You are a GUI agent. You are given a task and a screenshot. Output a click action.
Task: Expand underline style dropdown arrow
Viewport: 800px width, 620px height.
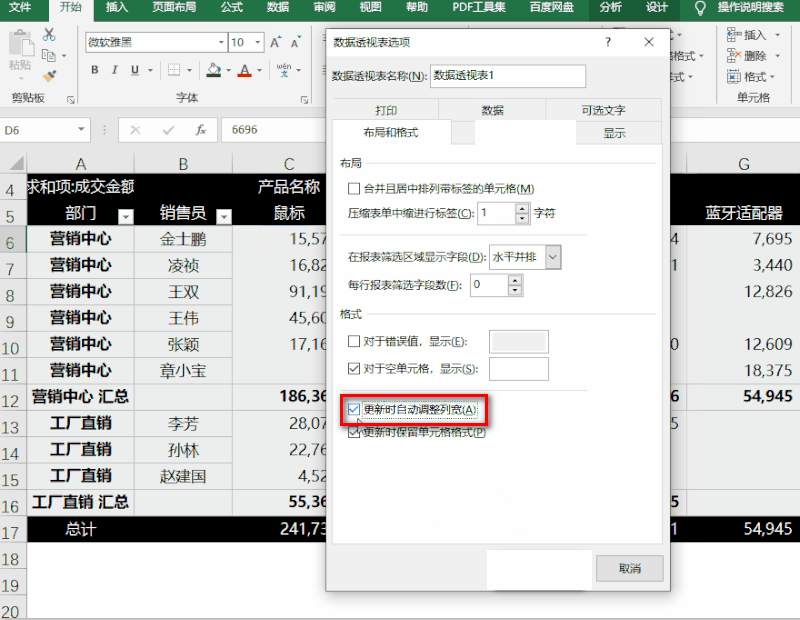151,70
